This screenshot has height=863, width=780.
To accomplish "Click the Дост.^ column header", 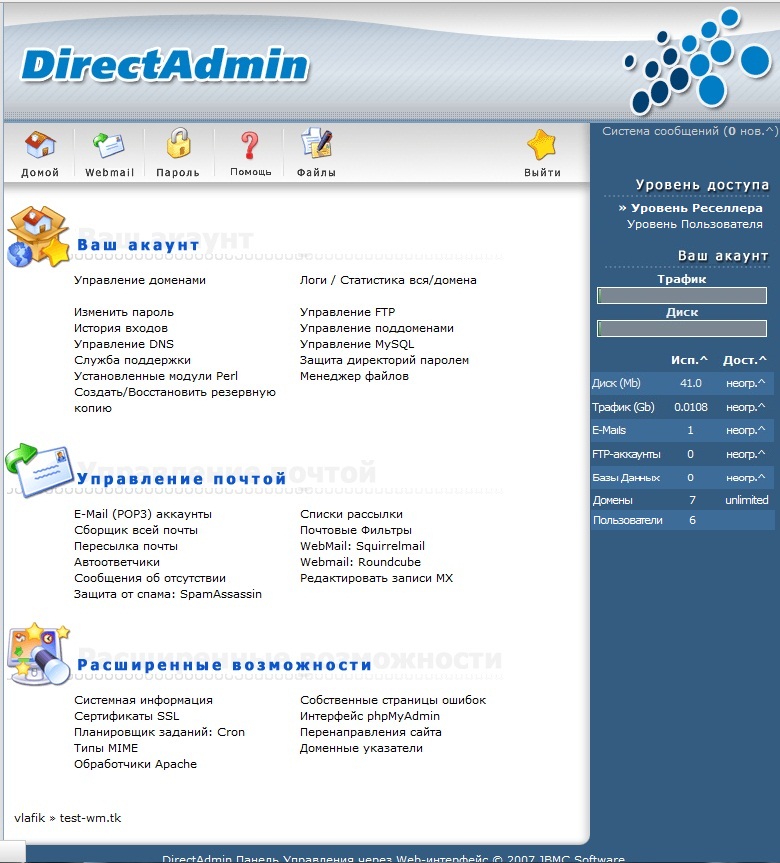I will pos(744,360).
